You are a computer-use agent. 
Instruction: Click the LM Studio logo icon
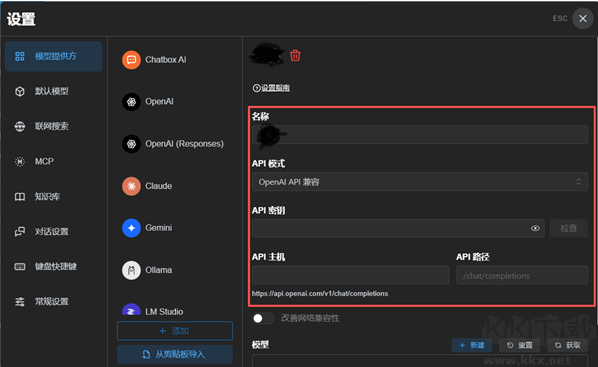point(131,309)
